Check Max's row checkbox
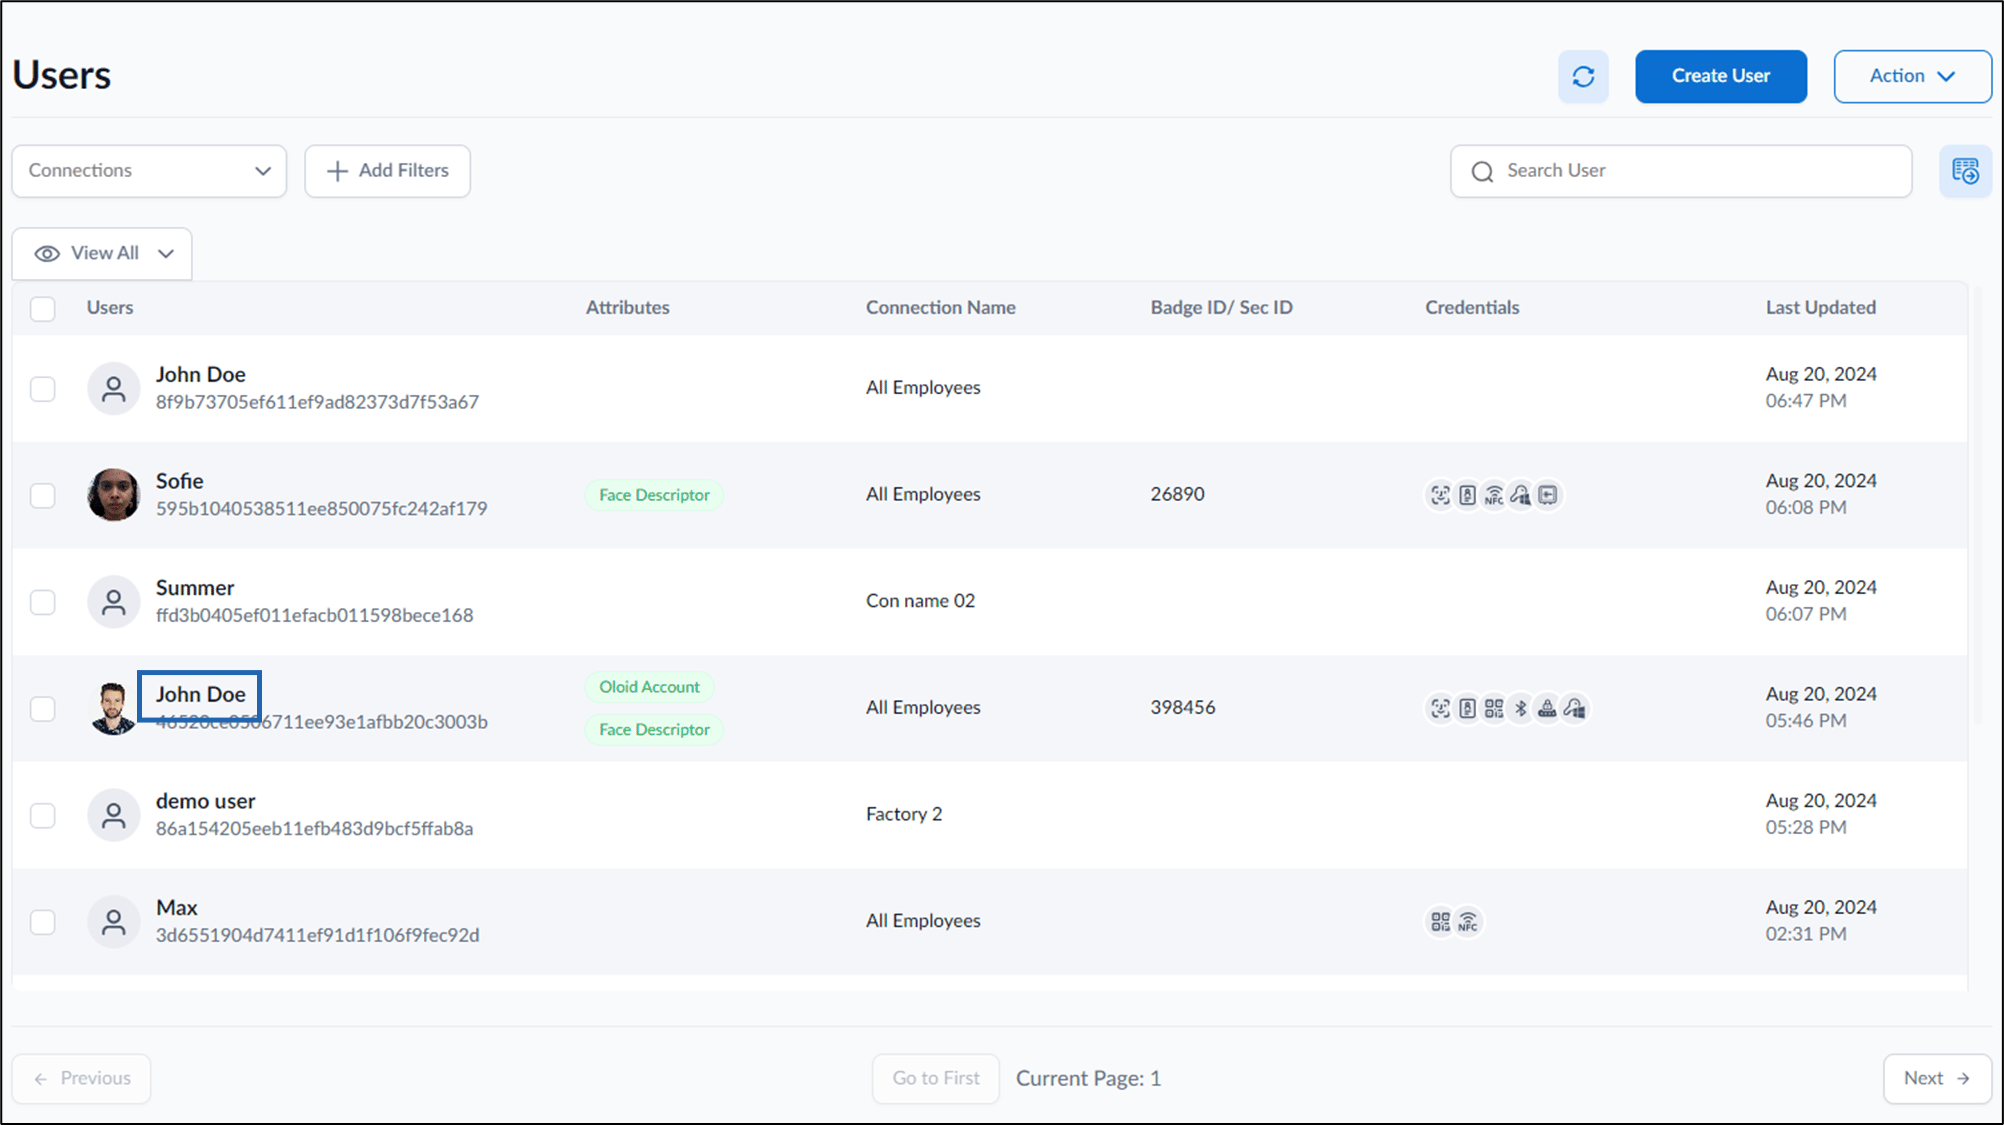Image resolution: width=2004 pixels, height=1125 pixels. [43, 921]
